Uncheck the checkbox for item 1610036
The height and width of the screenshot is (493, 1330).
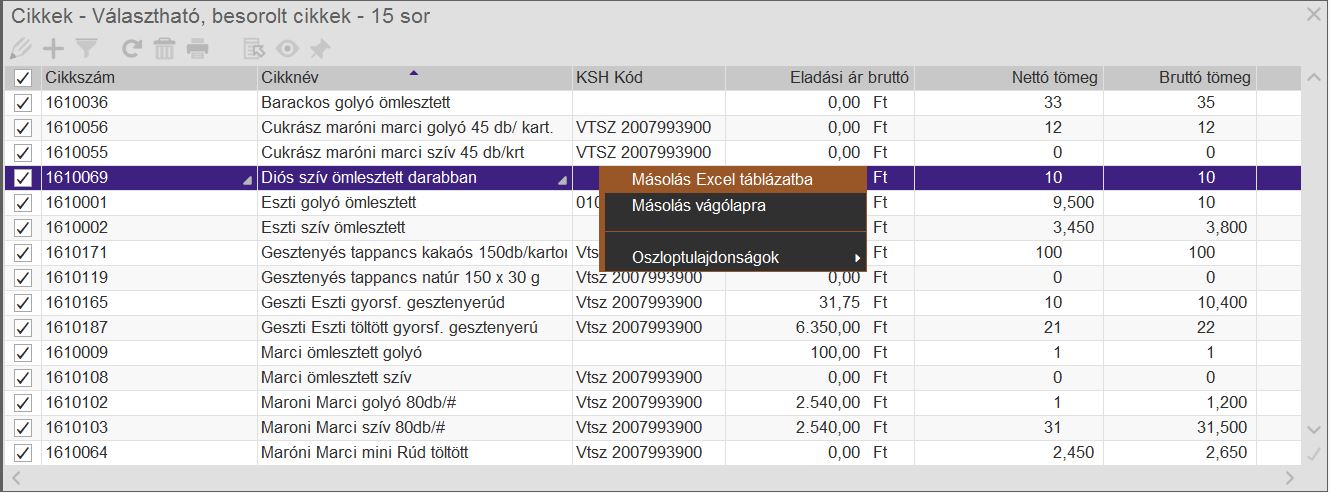(x=23, y=103)
